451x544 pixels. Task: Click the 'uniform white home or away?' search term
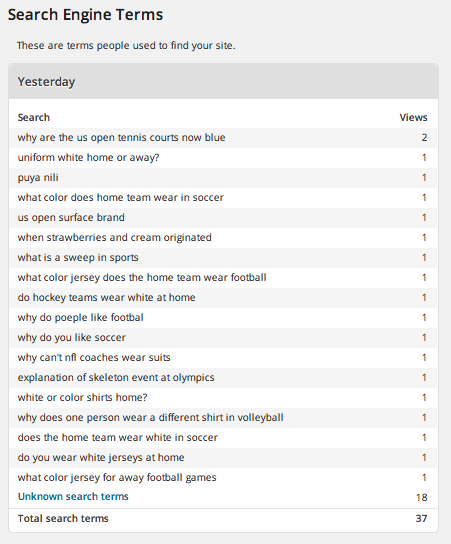pyautogui.click(x=88, y=158)
